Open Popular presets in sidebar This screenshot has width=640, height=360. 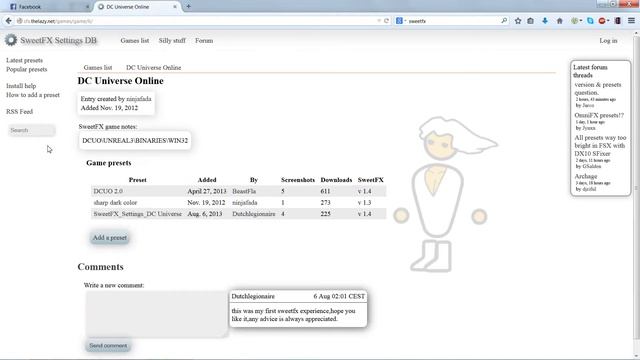pos(27,69)
